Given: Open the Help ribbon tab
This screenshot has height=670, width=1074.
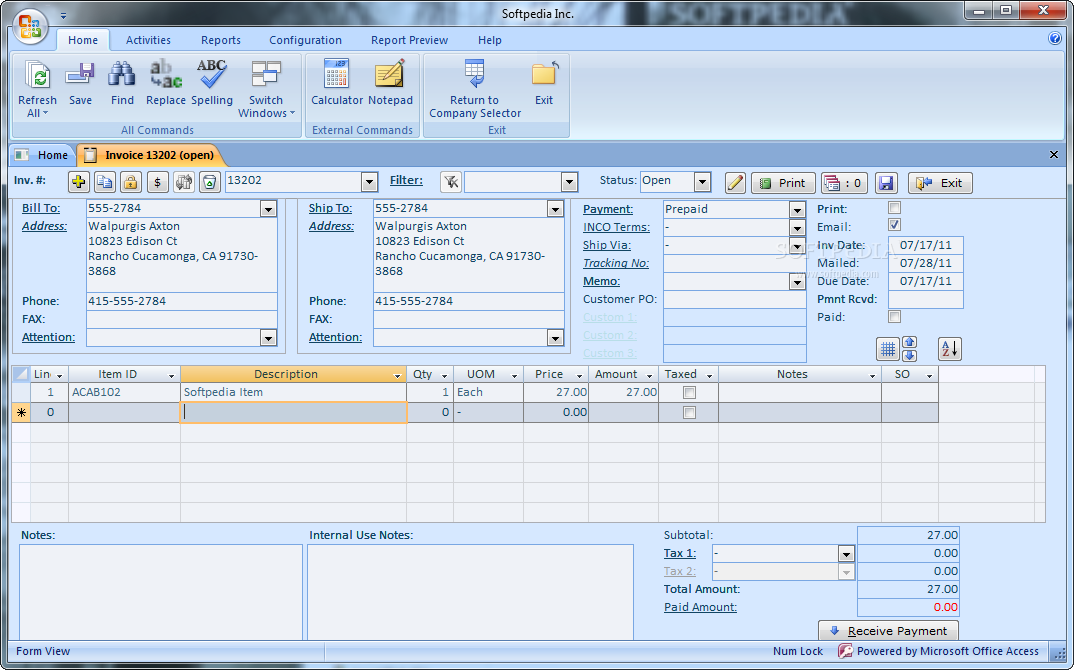Looking at the screenshot, I should coord(490,40).
